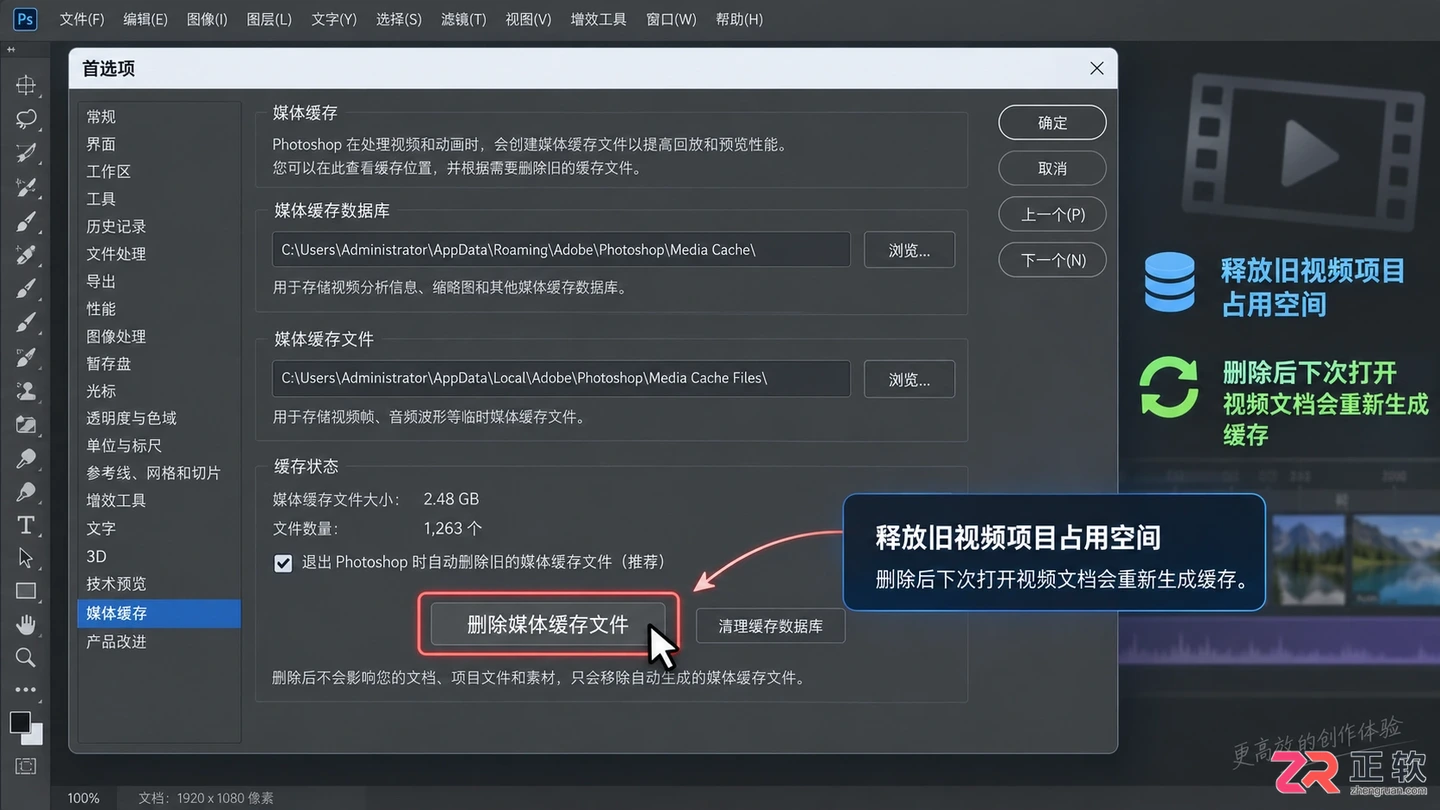1440x810 pixels.
Task: Click the 2.48 GB cache size value
Action: click(451, 499)
